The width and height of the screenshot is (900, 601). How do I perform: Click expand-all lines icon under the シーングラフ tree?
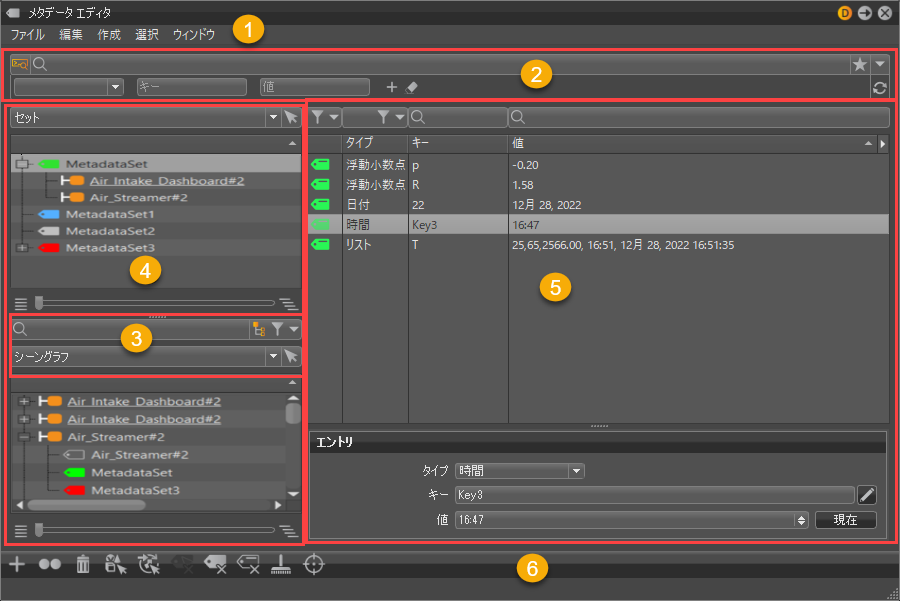288,531
